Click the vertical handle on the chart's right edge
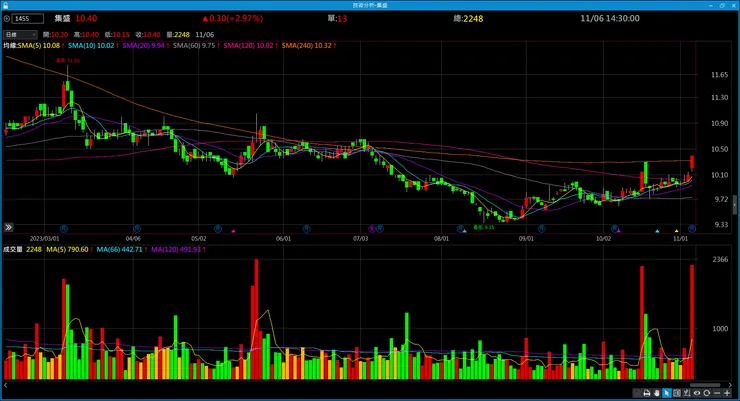740x401 pixels. pyautogui.click(x=734, y=204)
